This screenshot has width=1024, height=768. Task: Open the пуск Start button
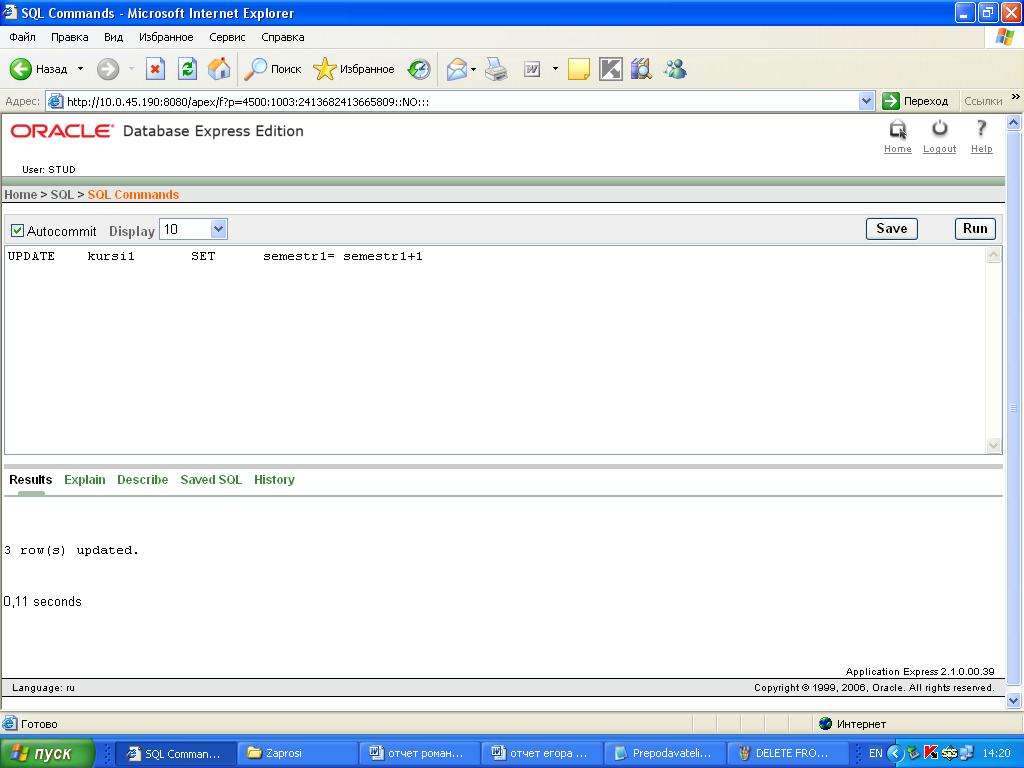point(47,753)
